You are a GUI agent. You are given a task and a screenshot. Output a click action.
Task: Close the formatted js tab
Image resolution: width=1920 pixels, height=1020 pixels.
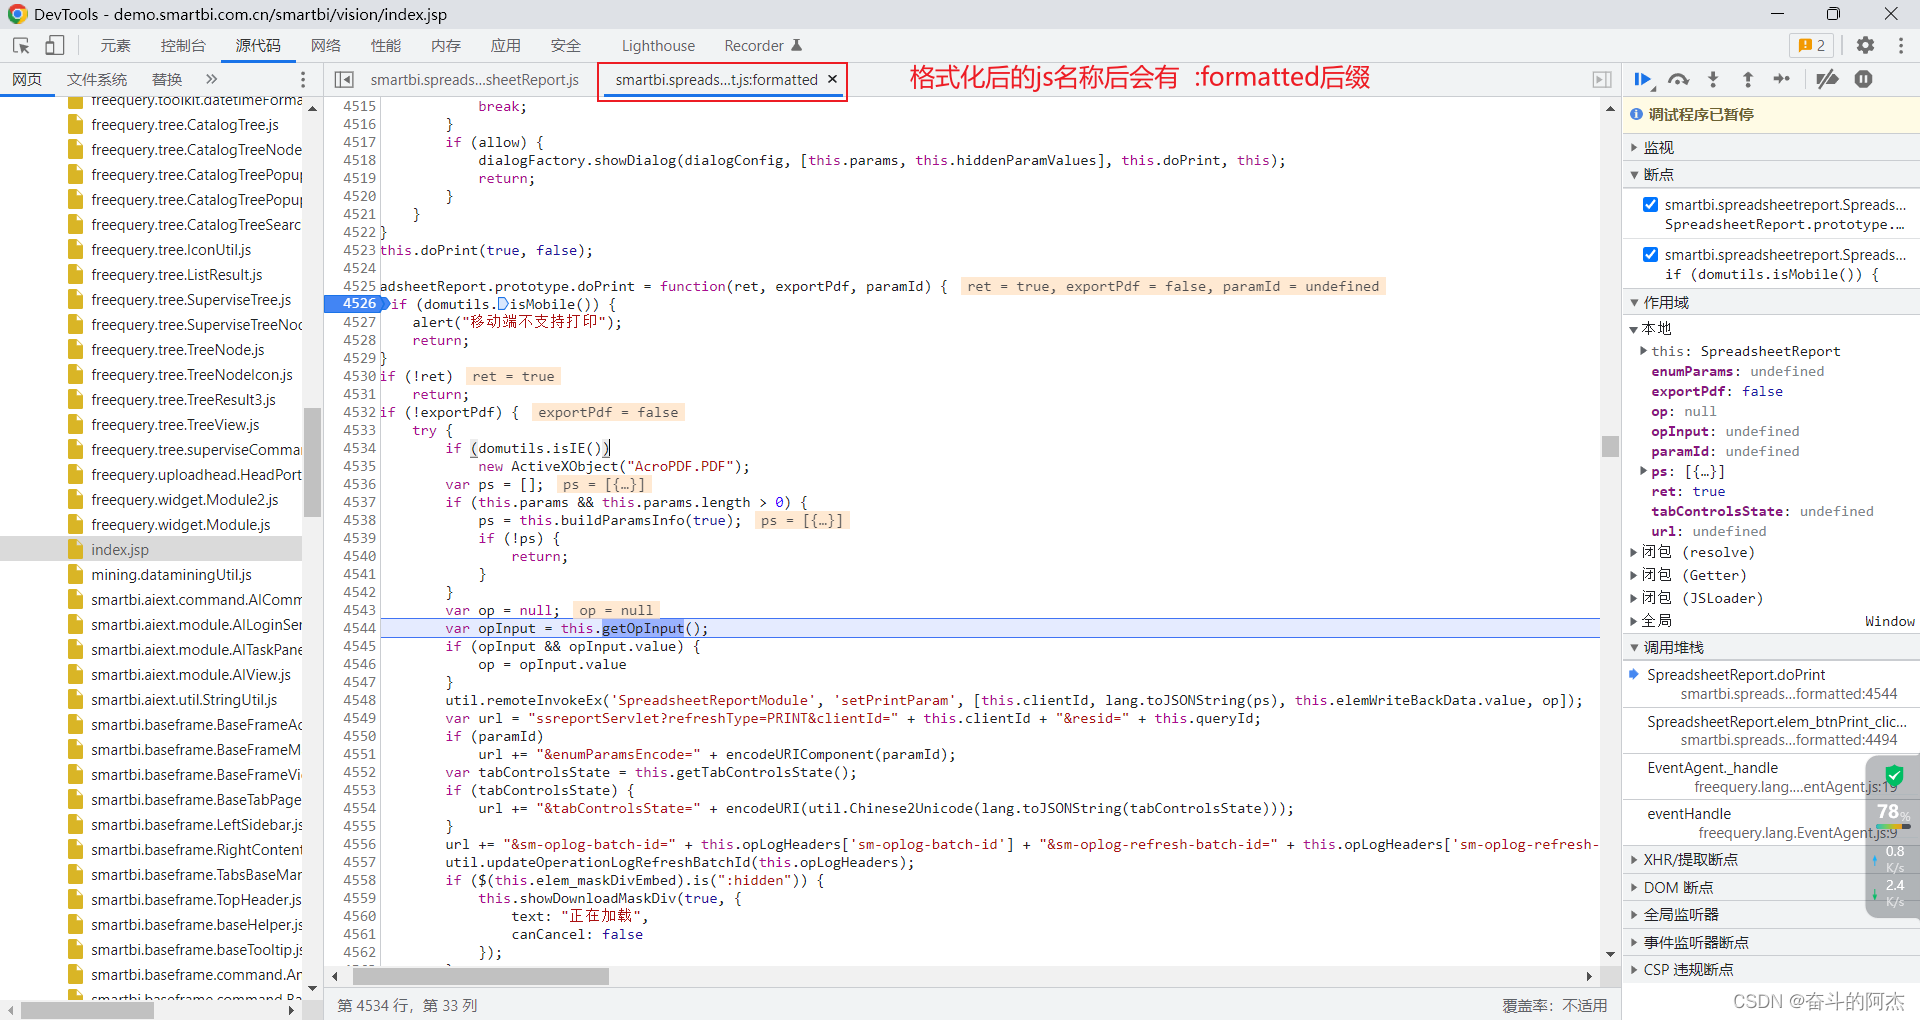(832, 79)
